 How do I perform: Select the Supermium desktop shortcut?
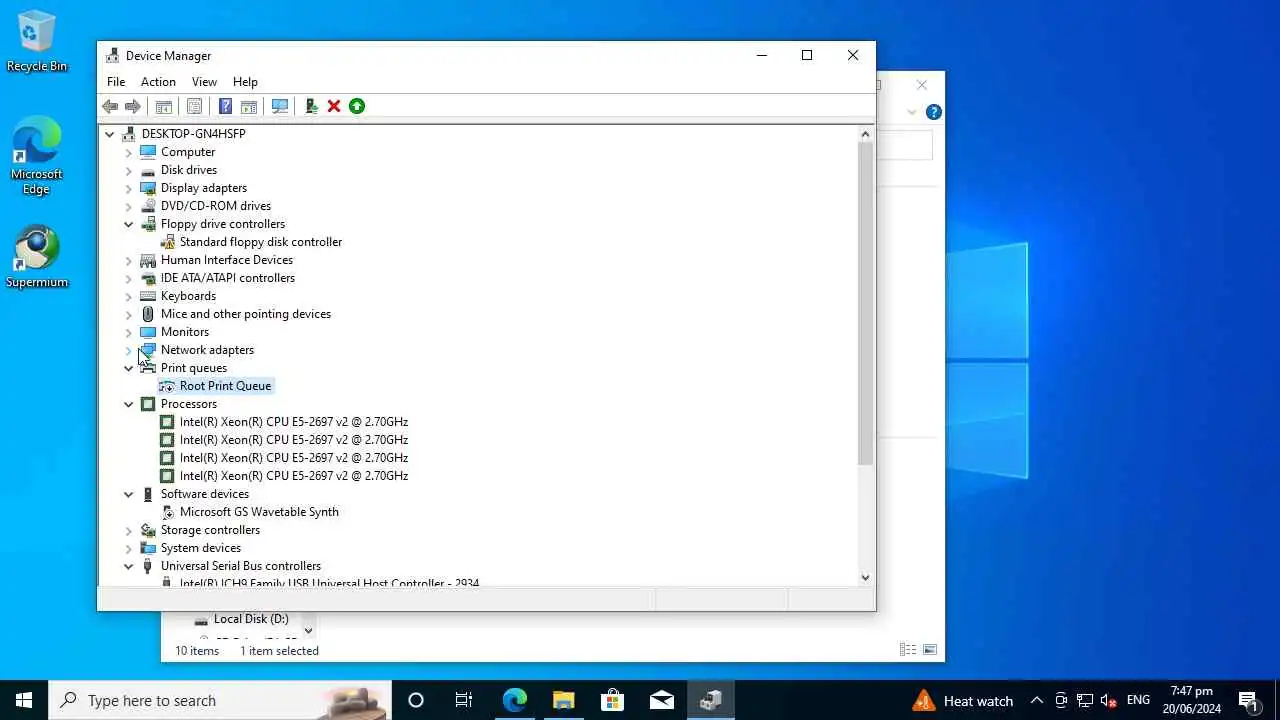point(37,257)
